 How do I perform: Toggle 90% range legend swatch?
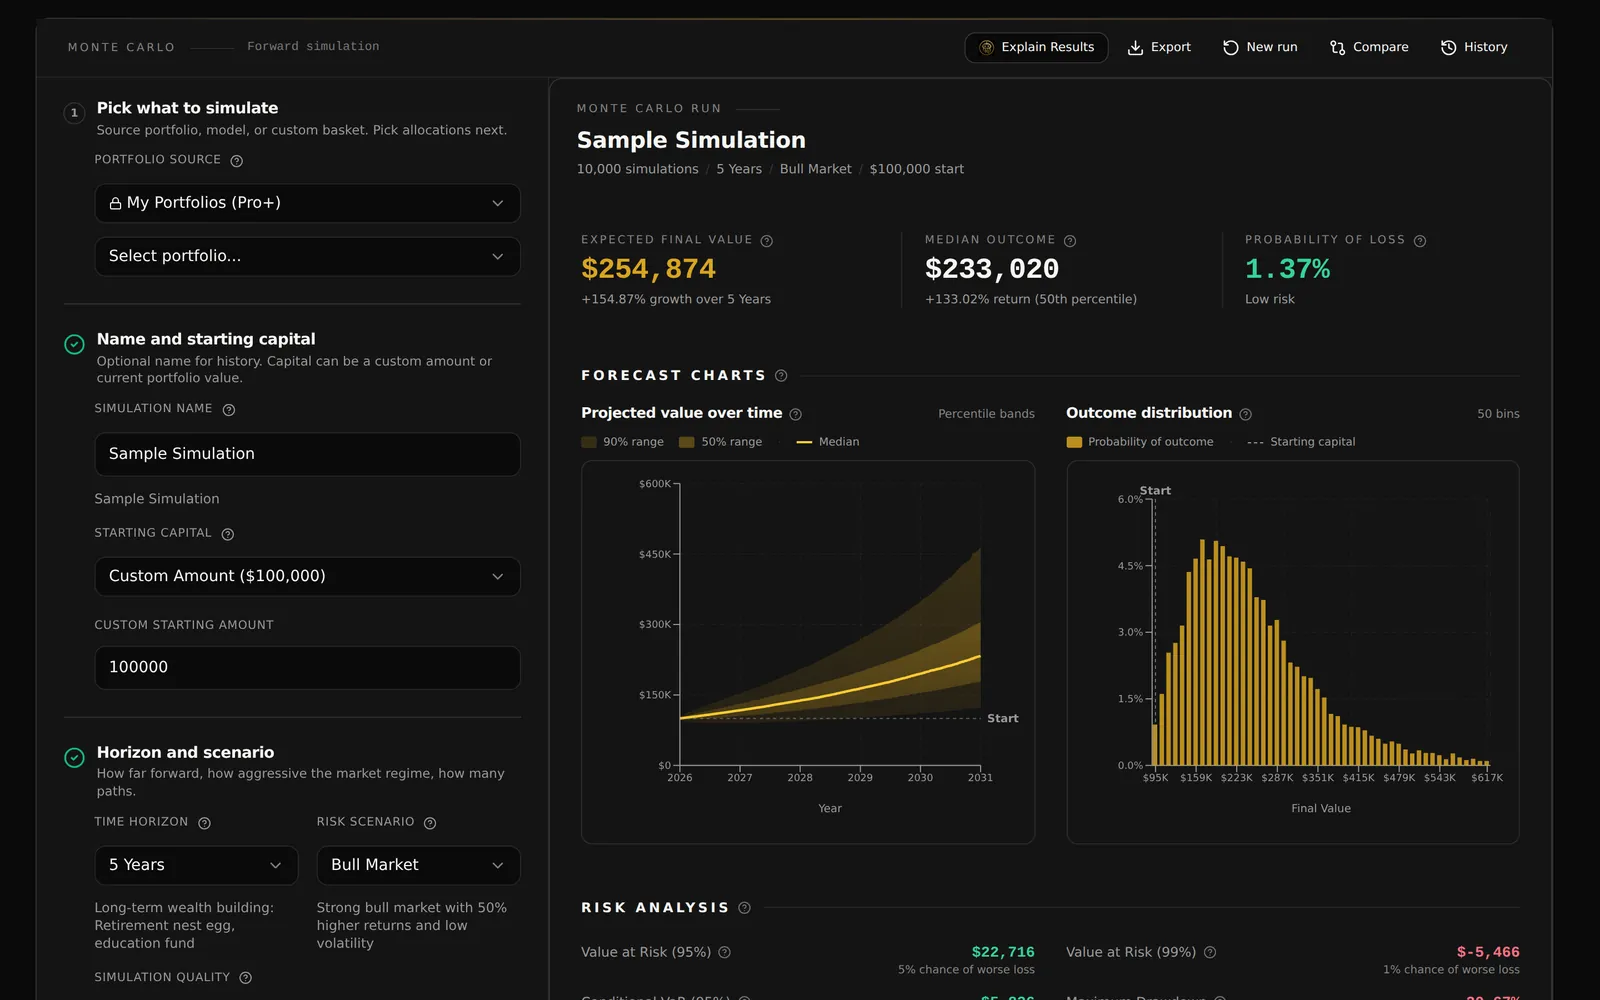589,442
